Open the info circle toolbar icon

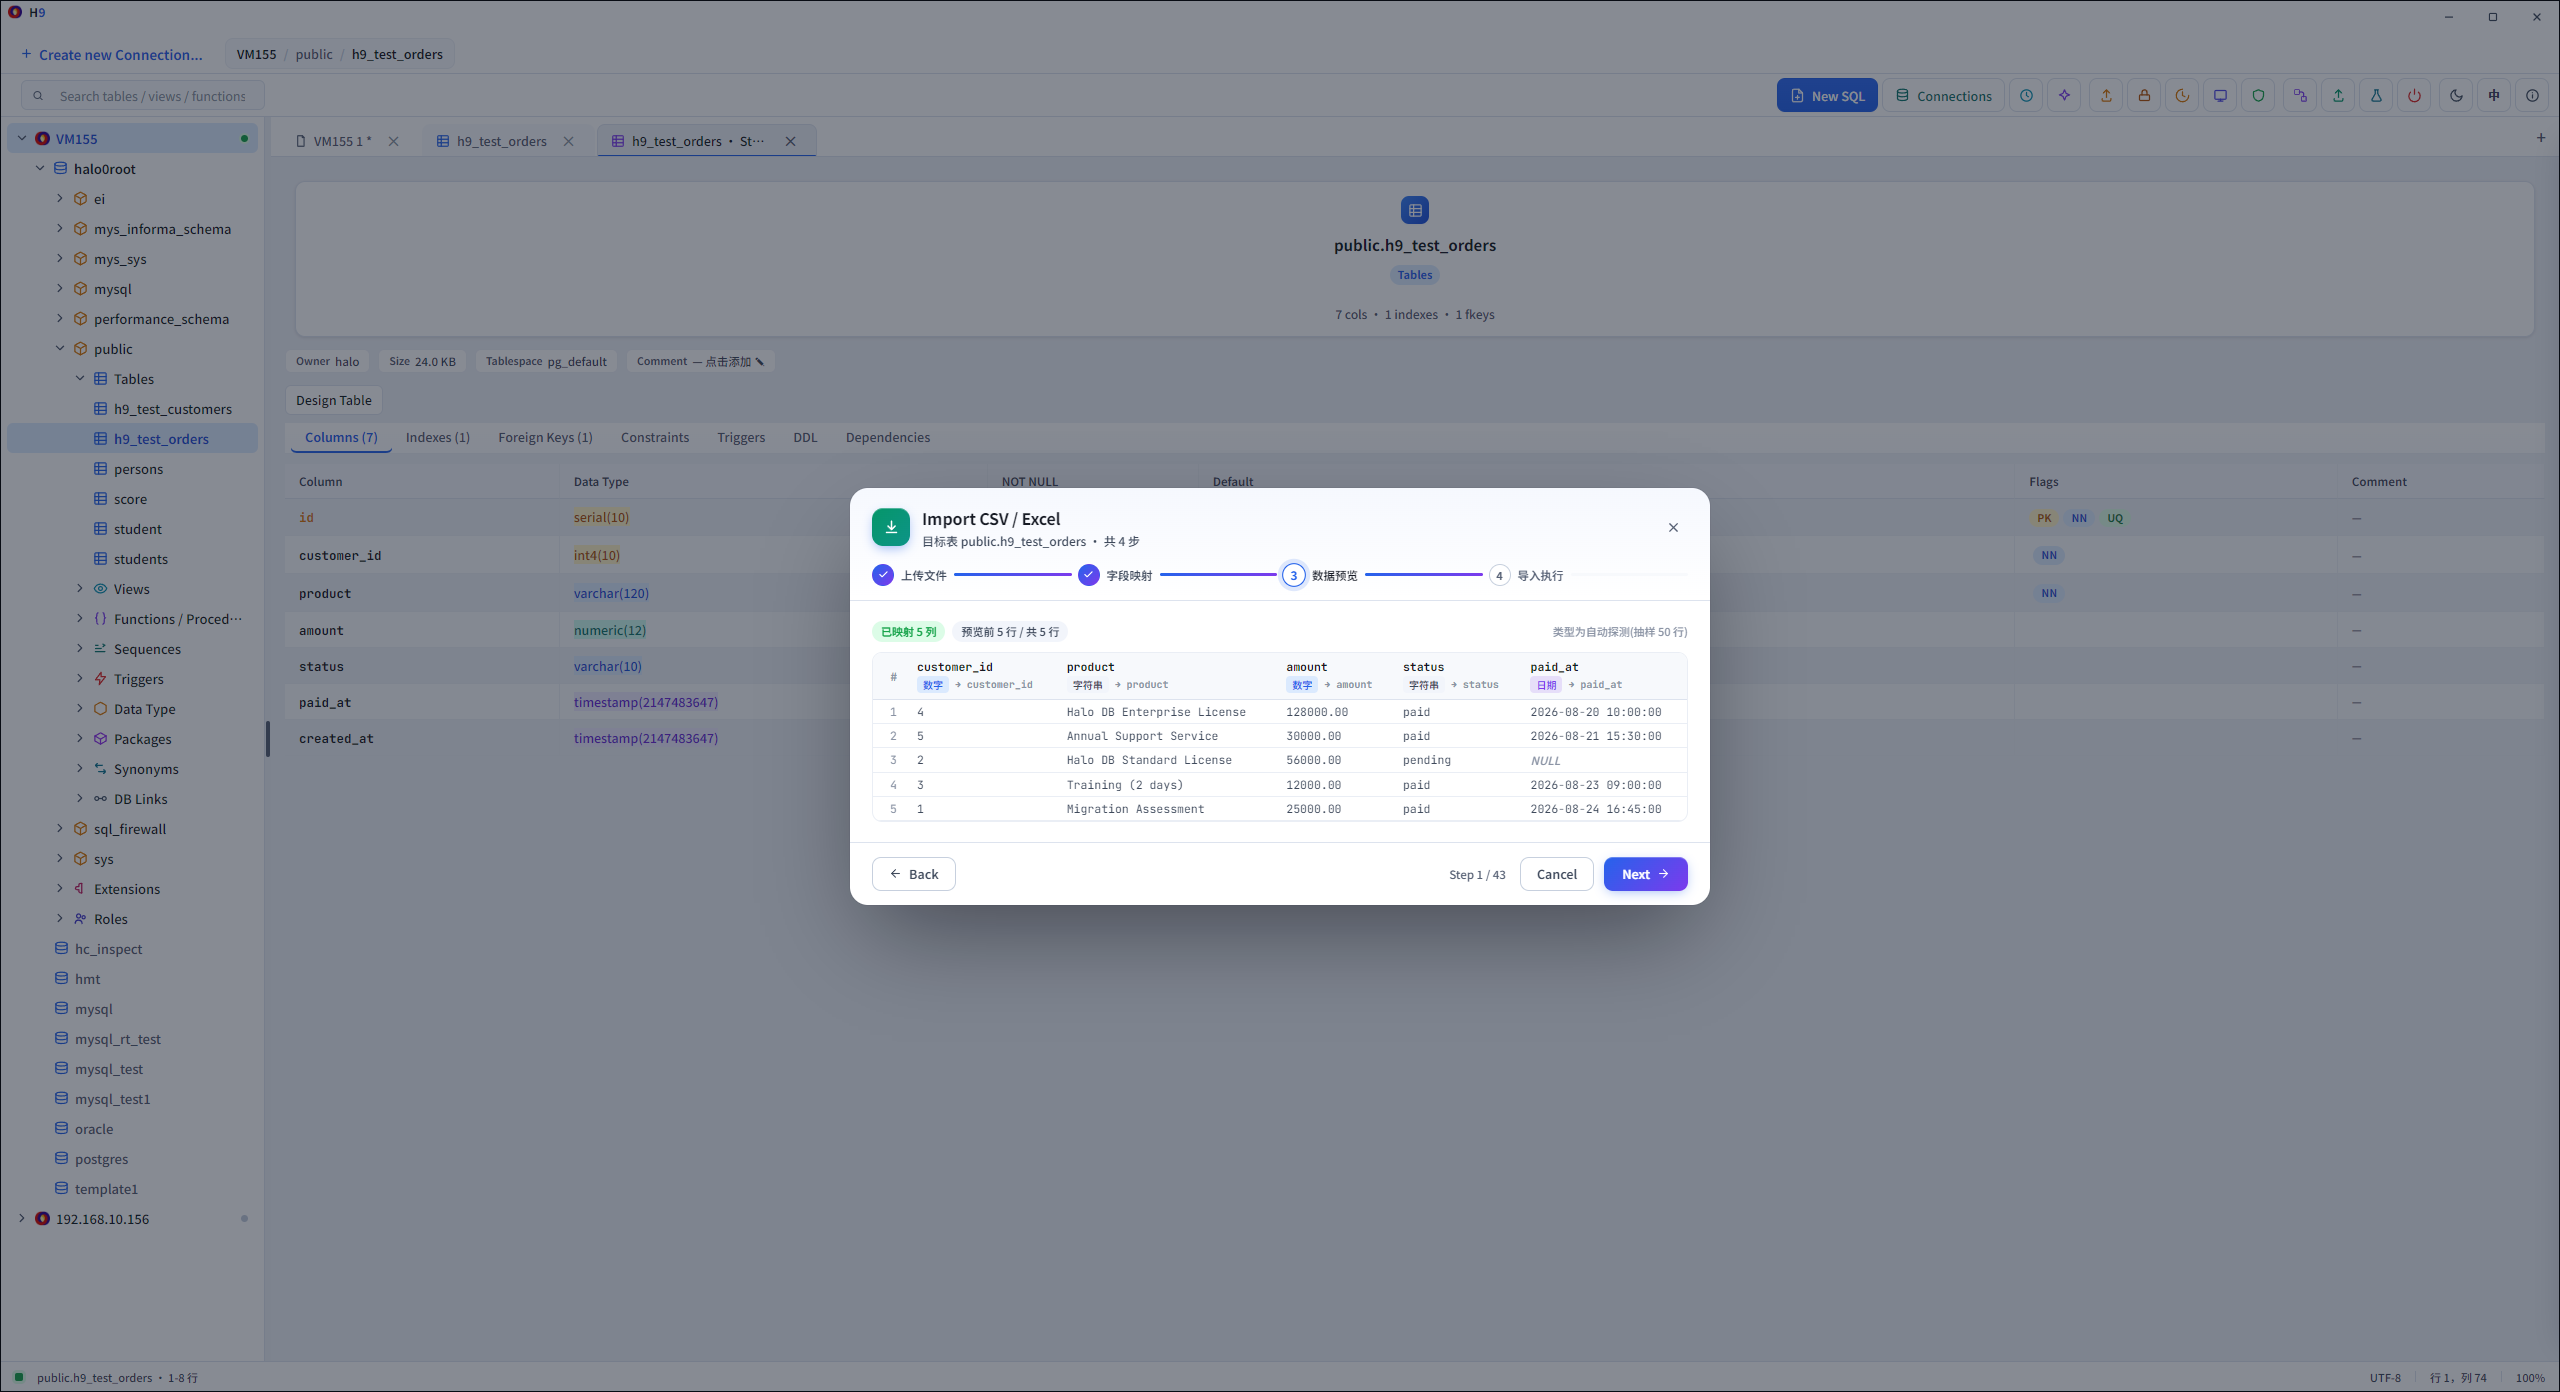pyautogui.click(x=2532, y=96)
